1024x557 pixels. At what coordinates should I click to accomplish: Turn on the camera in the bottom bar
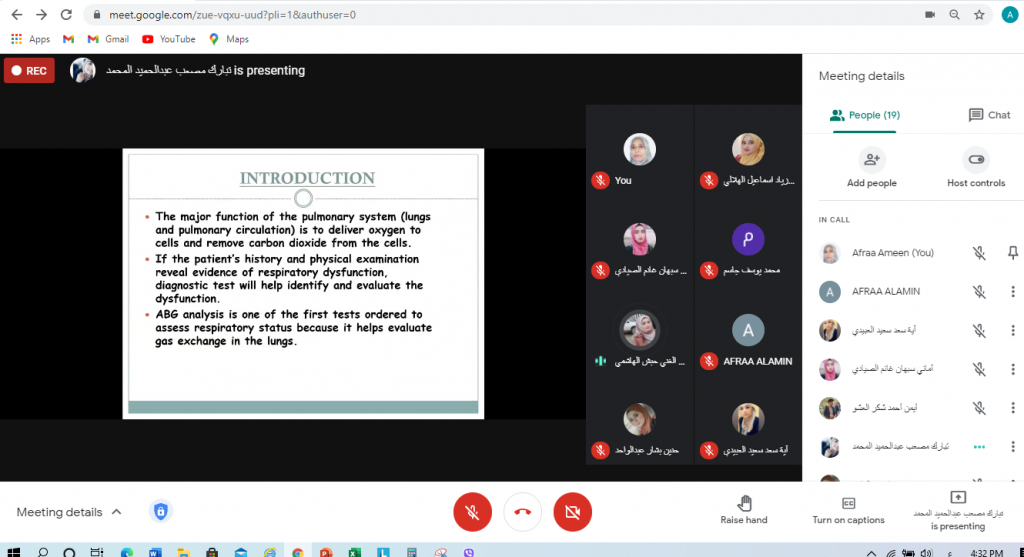click(x=572, y=512)
